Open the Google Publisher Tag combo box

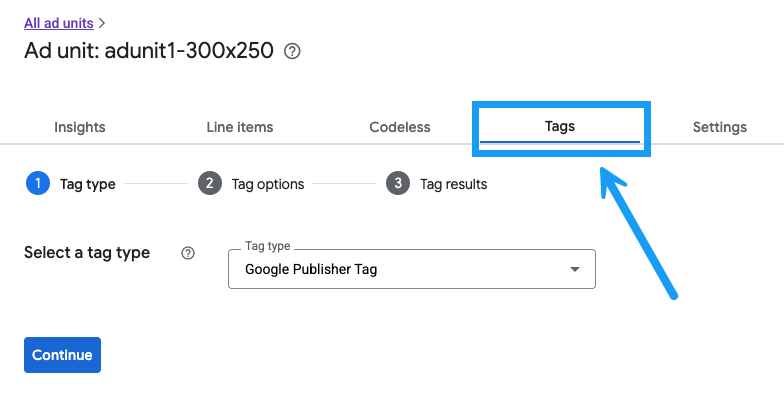(412, 269)
